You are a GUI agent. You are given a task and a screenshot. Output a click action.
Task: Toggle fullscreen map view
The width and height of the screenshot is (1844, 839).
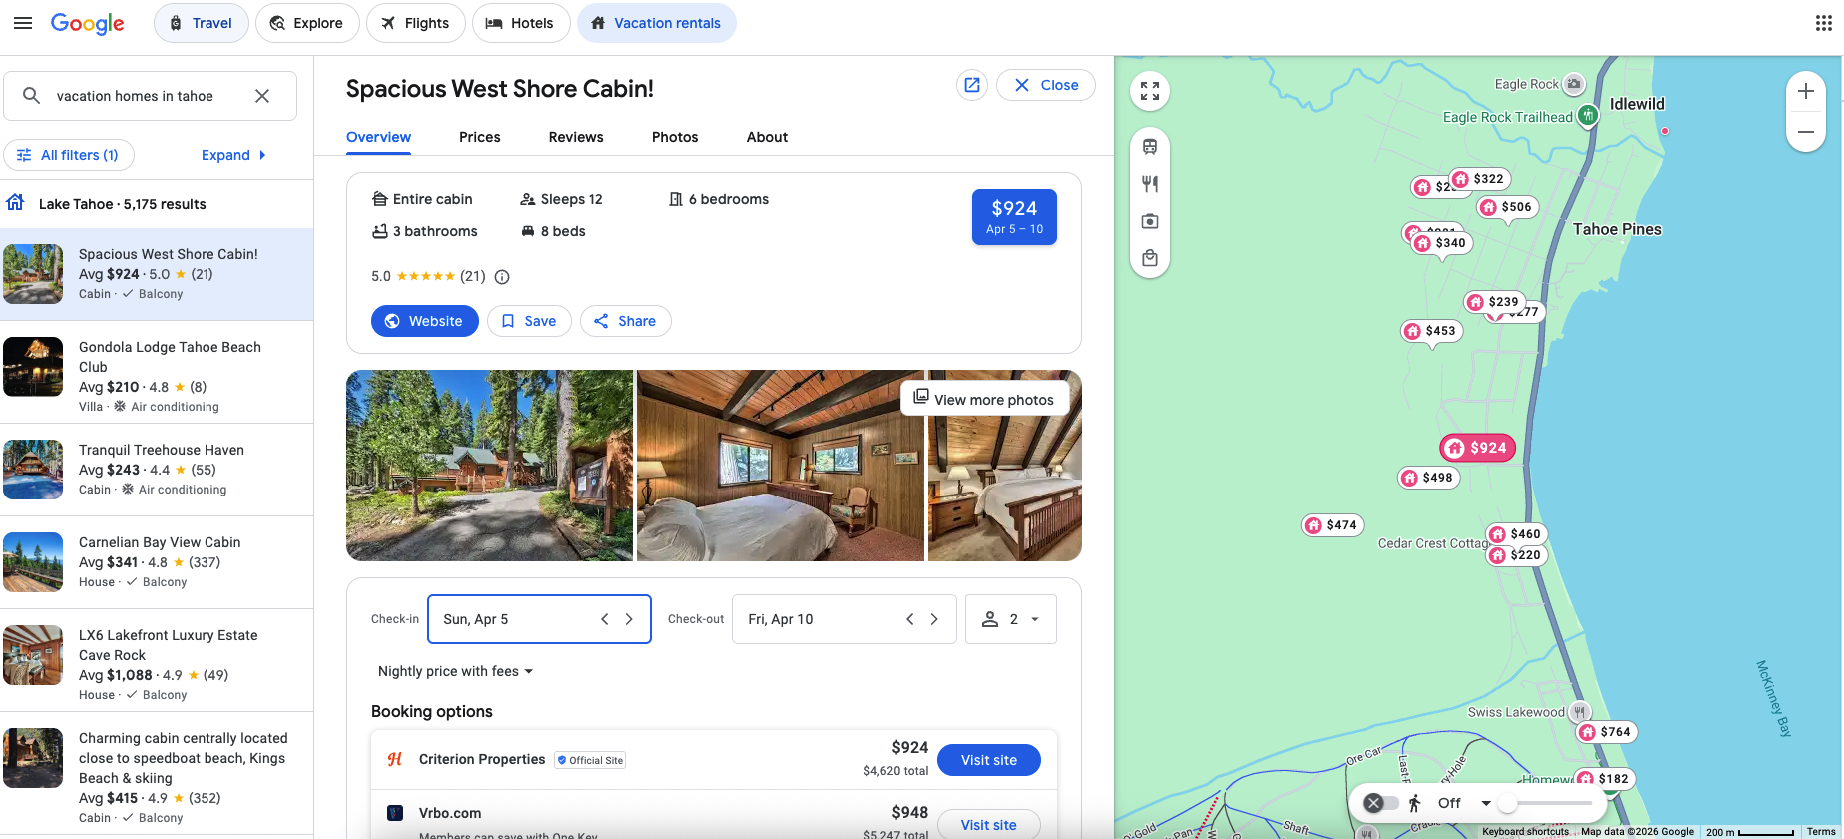click(1150, 91)
